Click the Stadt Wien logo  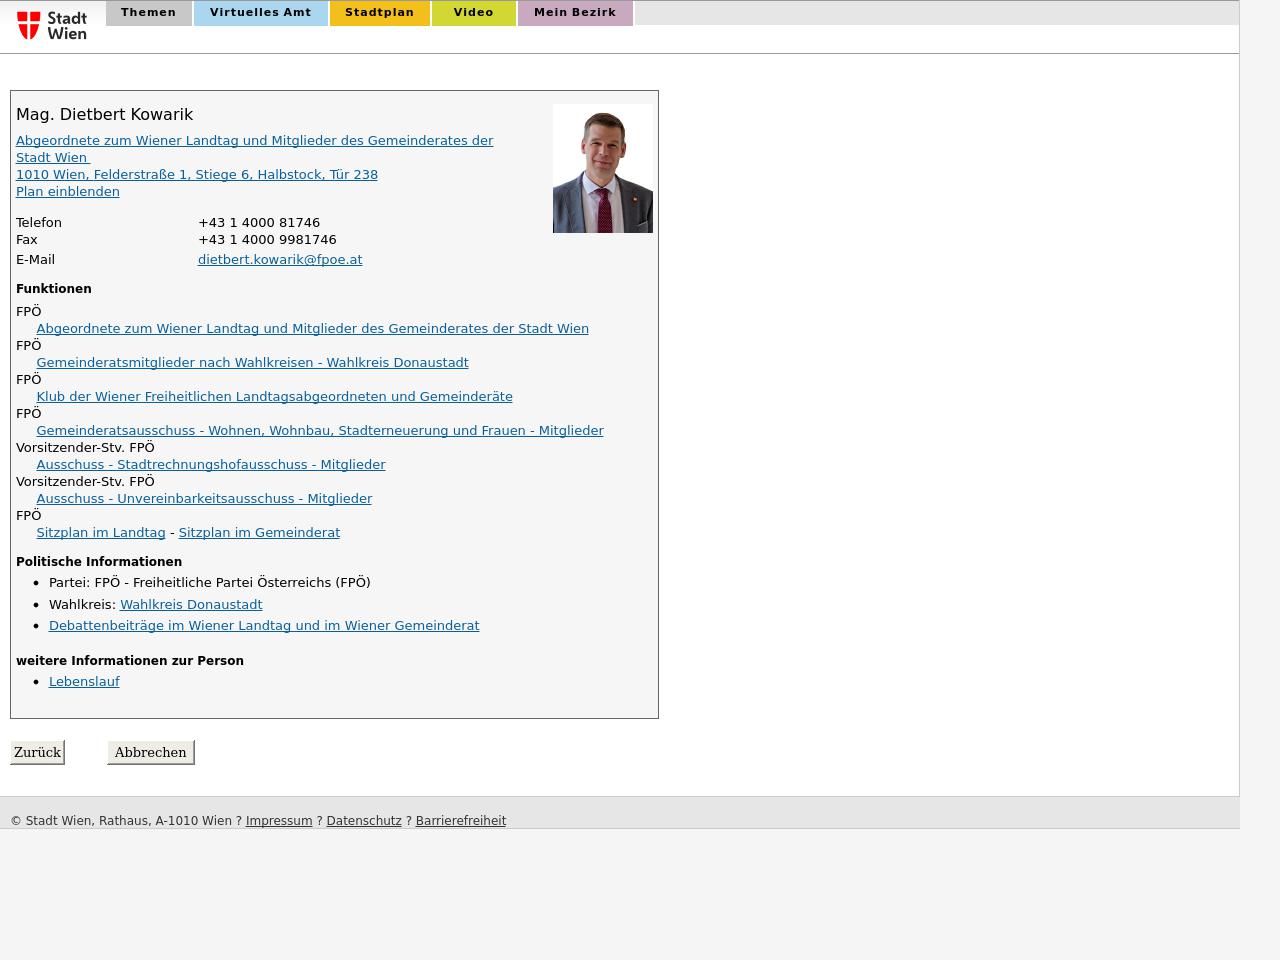pyautogui.click(x=52, y=25)
